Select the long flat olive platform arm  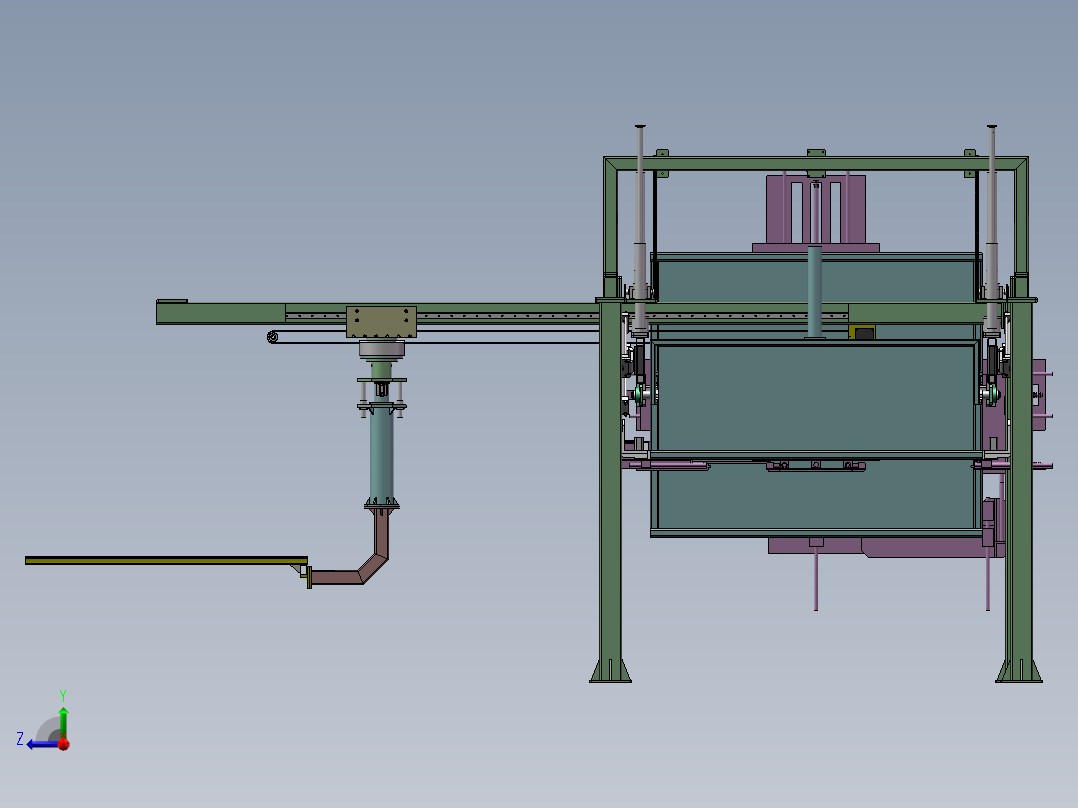[165, 560]
